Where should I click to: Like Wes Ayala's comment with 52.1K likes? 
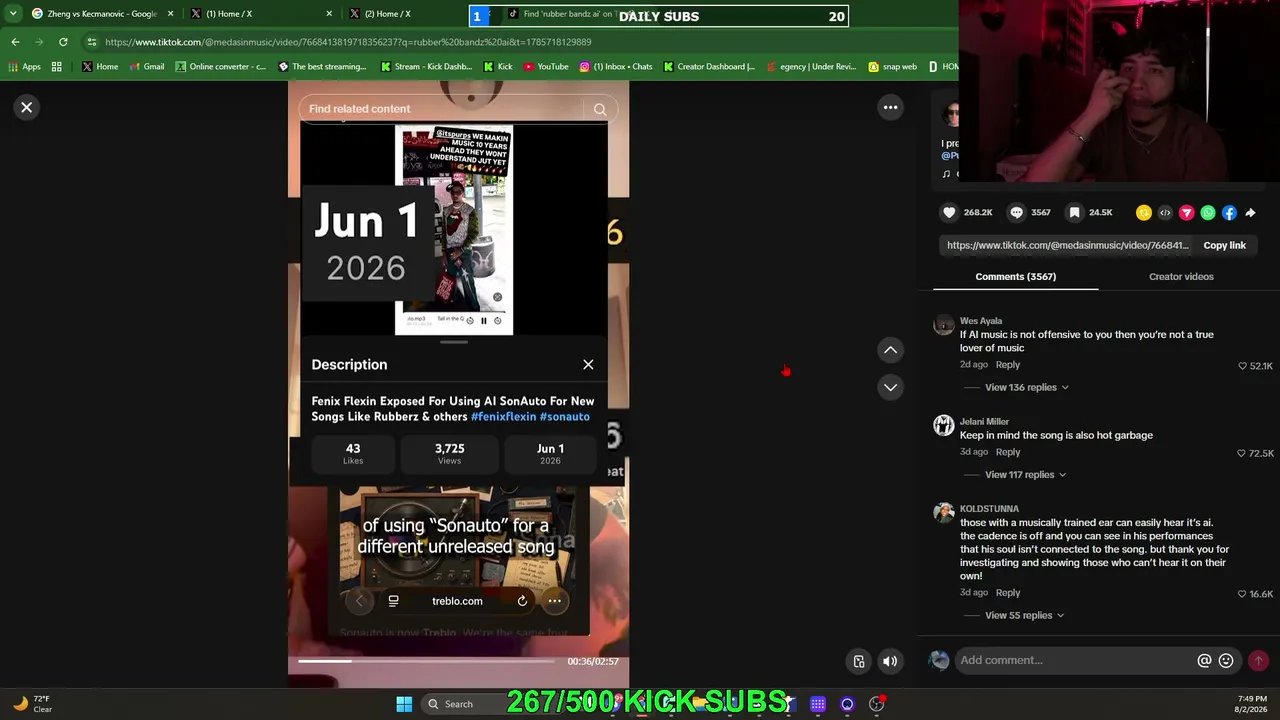[1242, 366]
